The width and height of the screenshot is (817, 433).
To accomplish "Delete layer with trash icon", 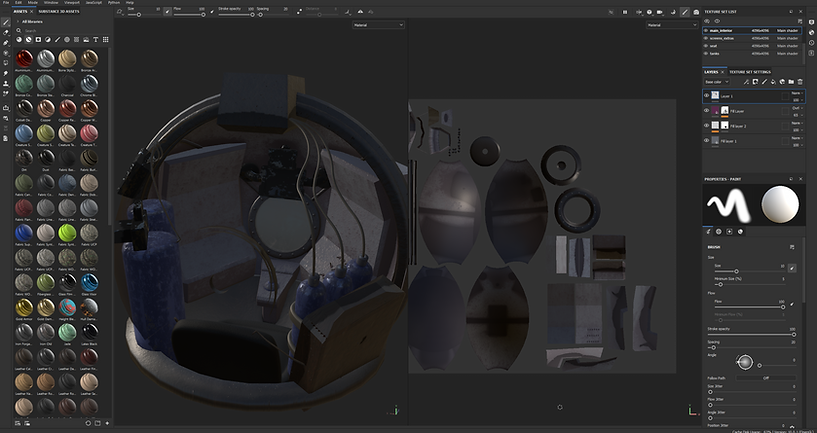I will [x=800, y=82].
